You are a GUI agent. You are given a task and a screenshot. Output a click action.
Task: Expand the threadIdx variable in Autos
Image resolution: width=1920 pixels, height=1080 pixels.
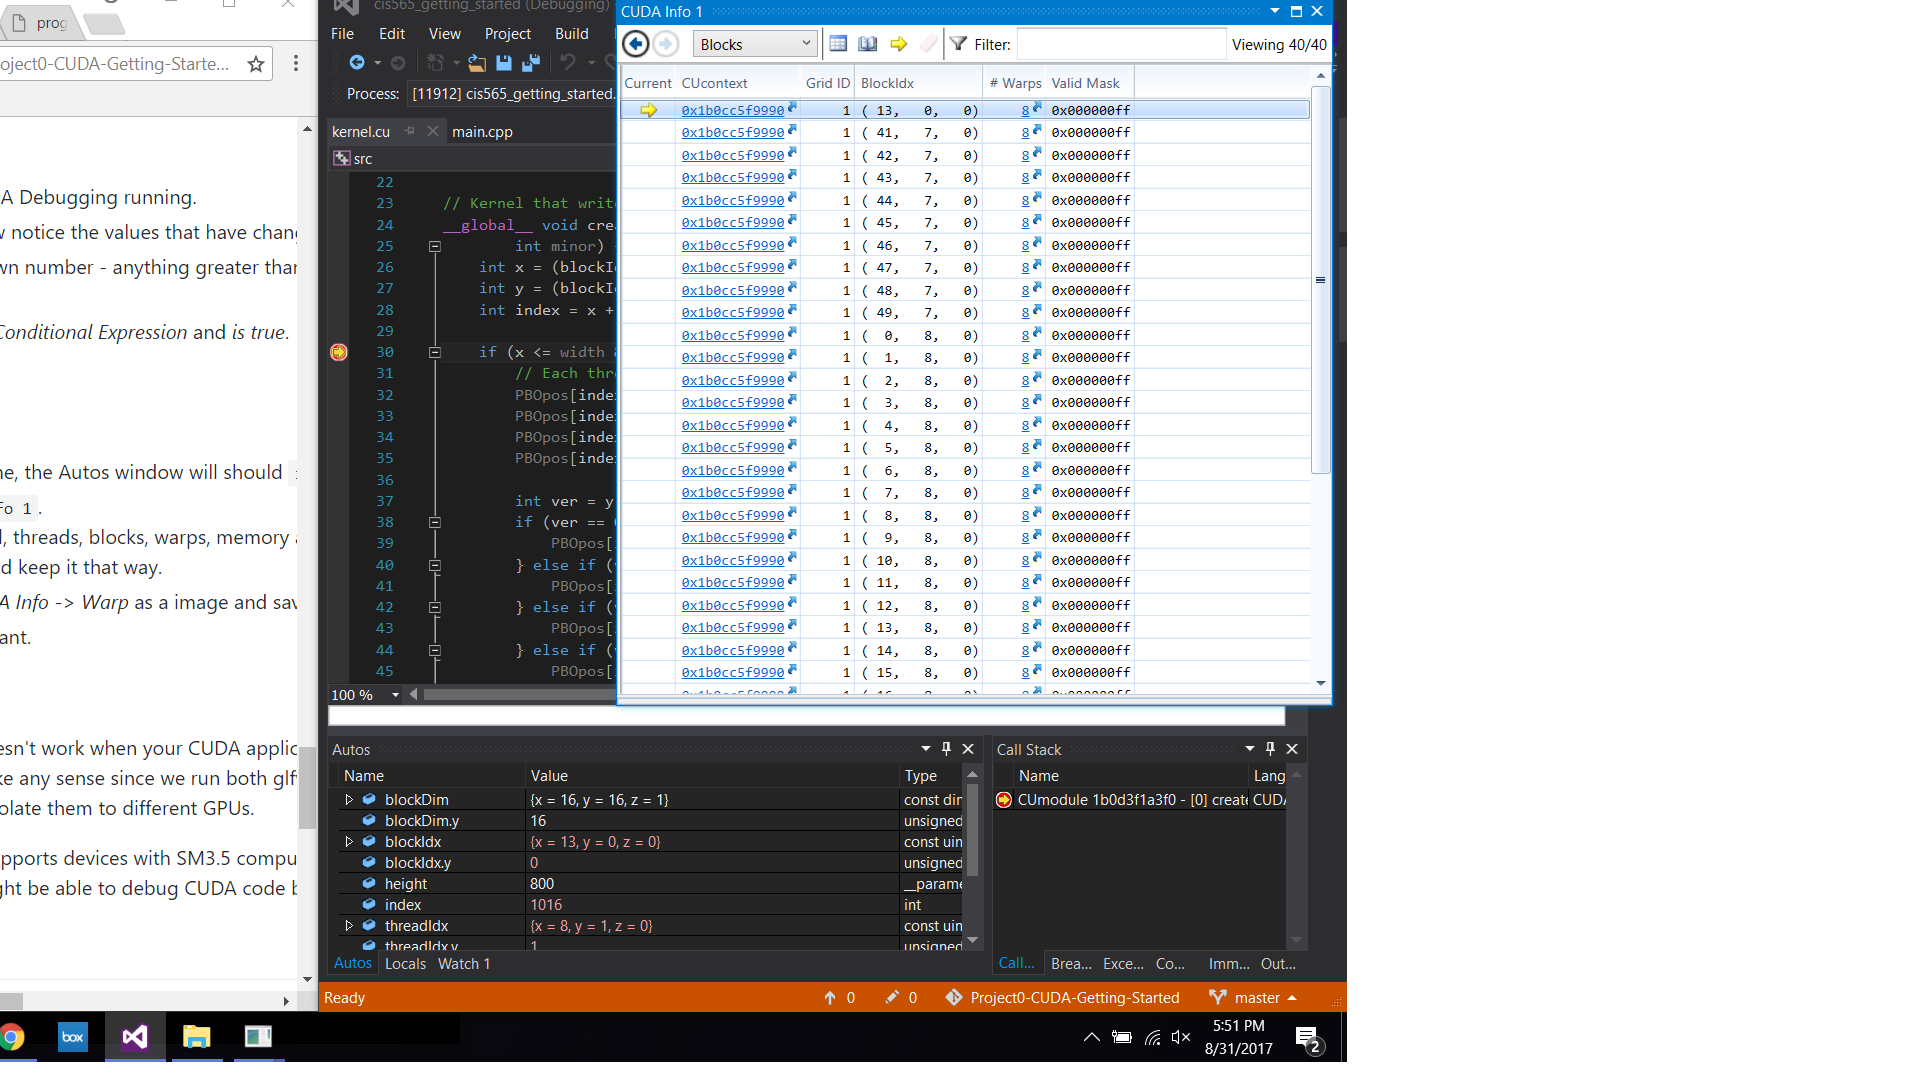(349, 925)
